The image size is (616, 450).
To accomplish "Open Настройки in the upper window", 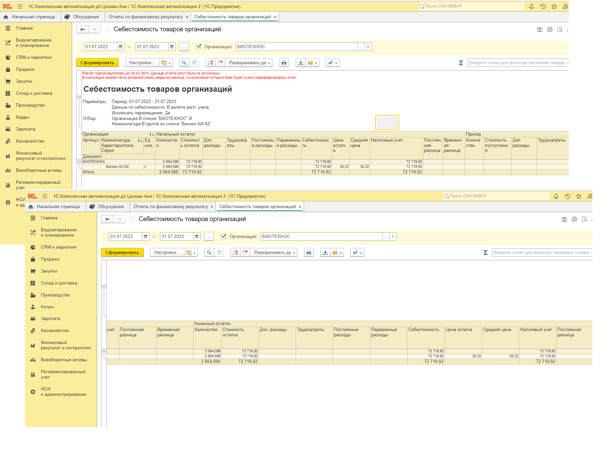I will [142, 62].
